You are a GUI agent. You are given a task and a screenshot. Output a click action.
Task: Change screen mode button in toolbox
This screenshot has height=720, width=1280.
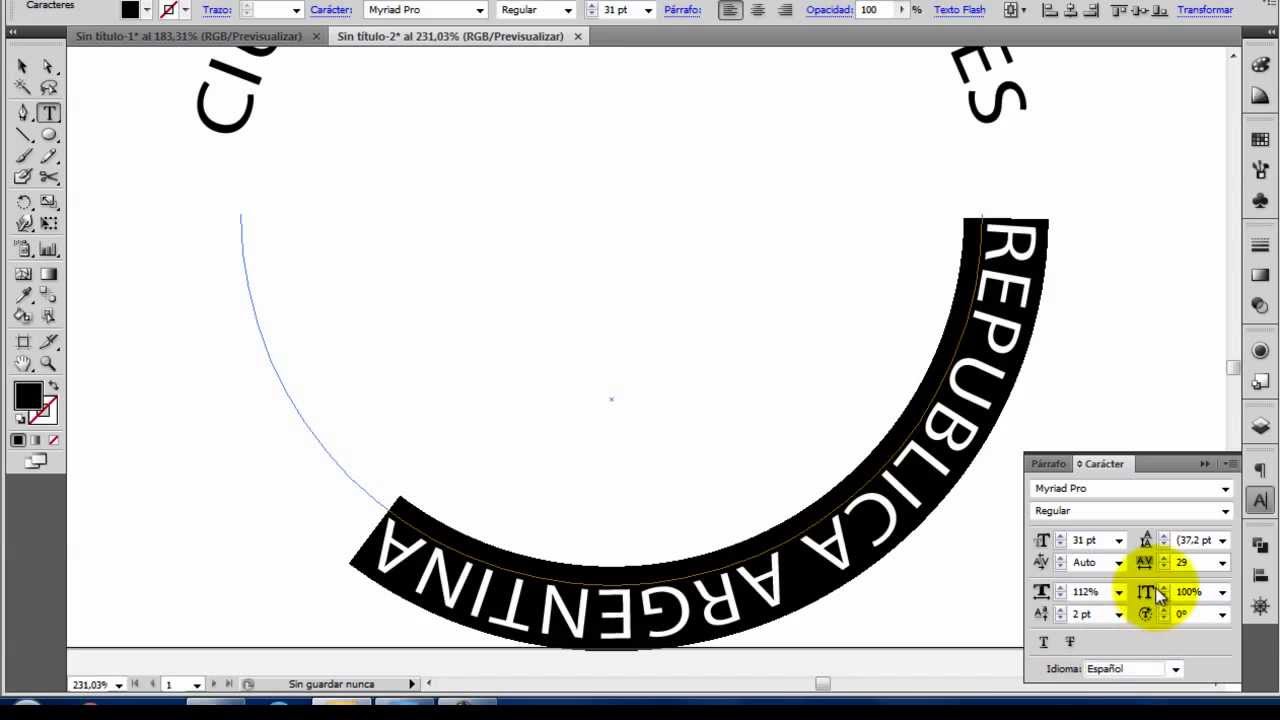(x=36, y=461)
